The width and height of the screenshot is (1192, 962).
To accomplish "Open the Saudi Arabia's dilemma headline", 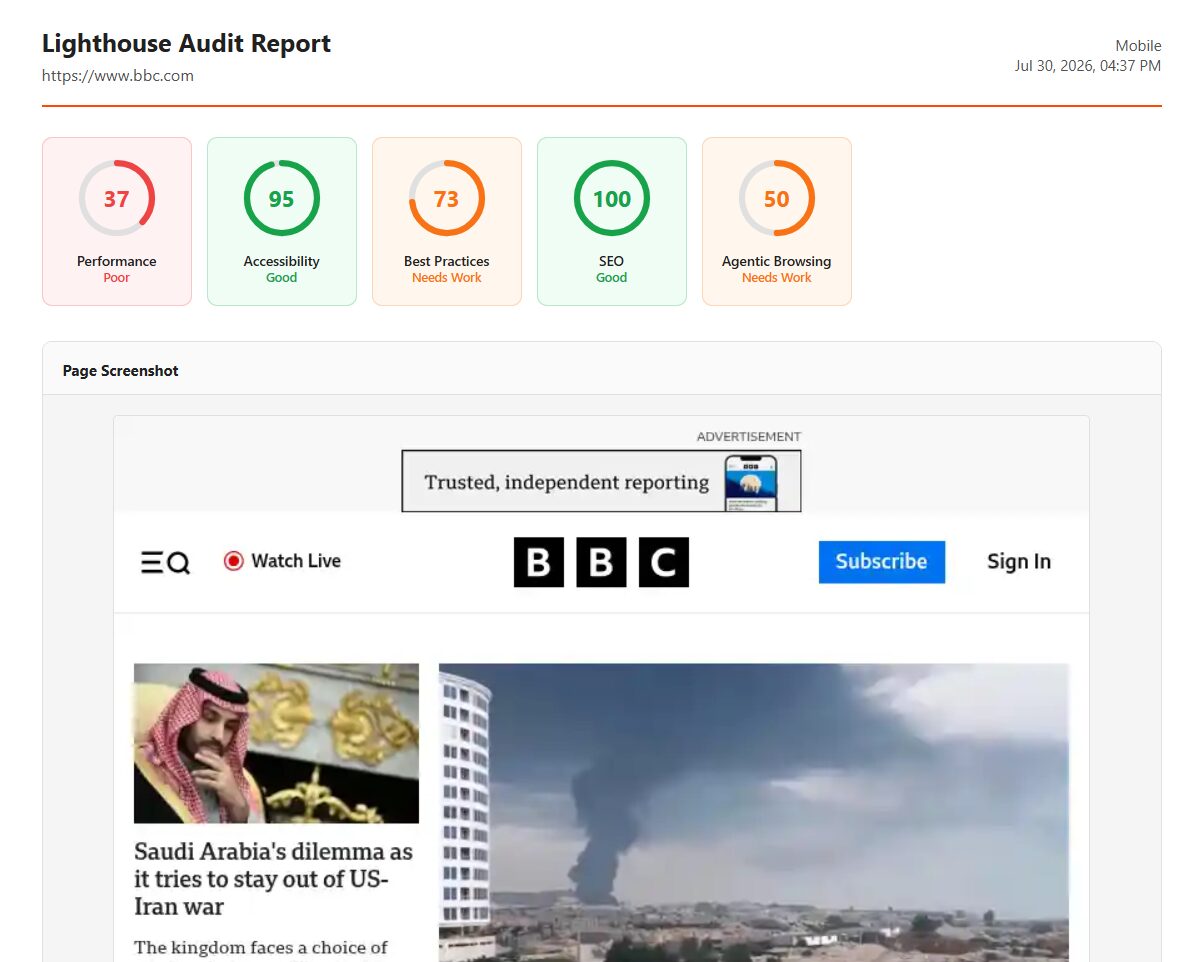I will click(x=274, y=878).
